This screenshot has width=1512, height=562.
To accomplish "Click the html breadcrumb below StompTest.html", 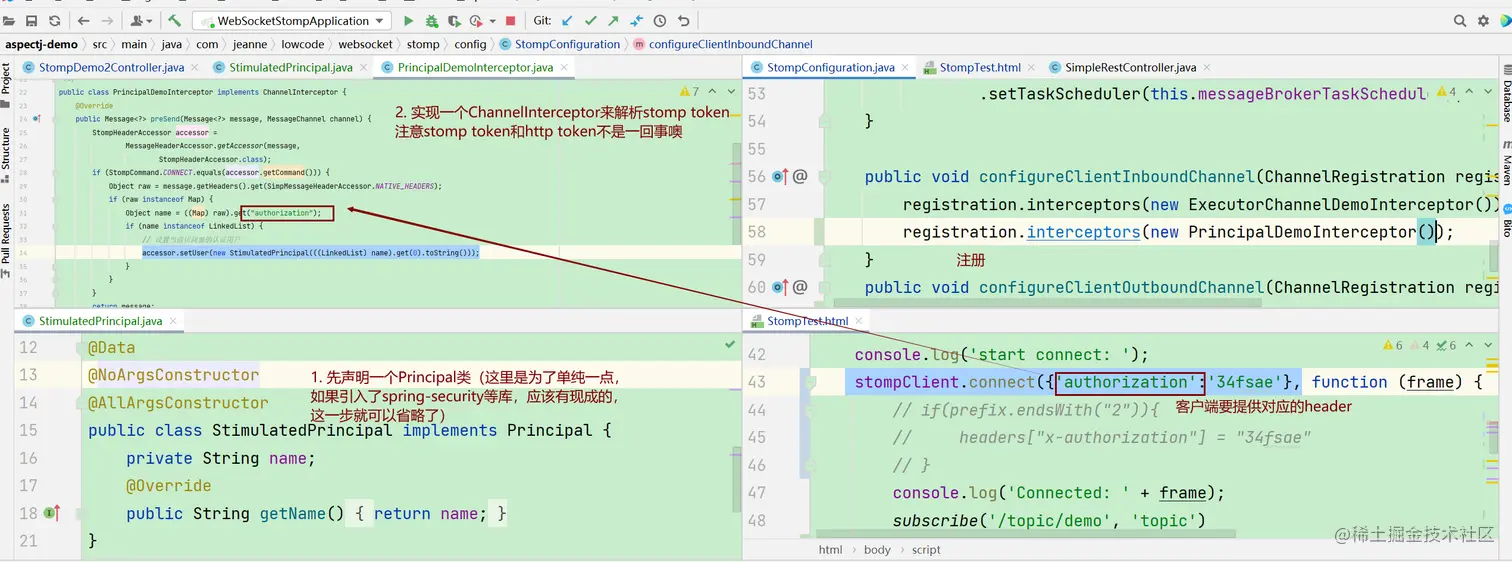I will [x=830, y=550].
